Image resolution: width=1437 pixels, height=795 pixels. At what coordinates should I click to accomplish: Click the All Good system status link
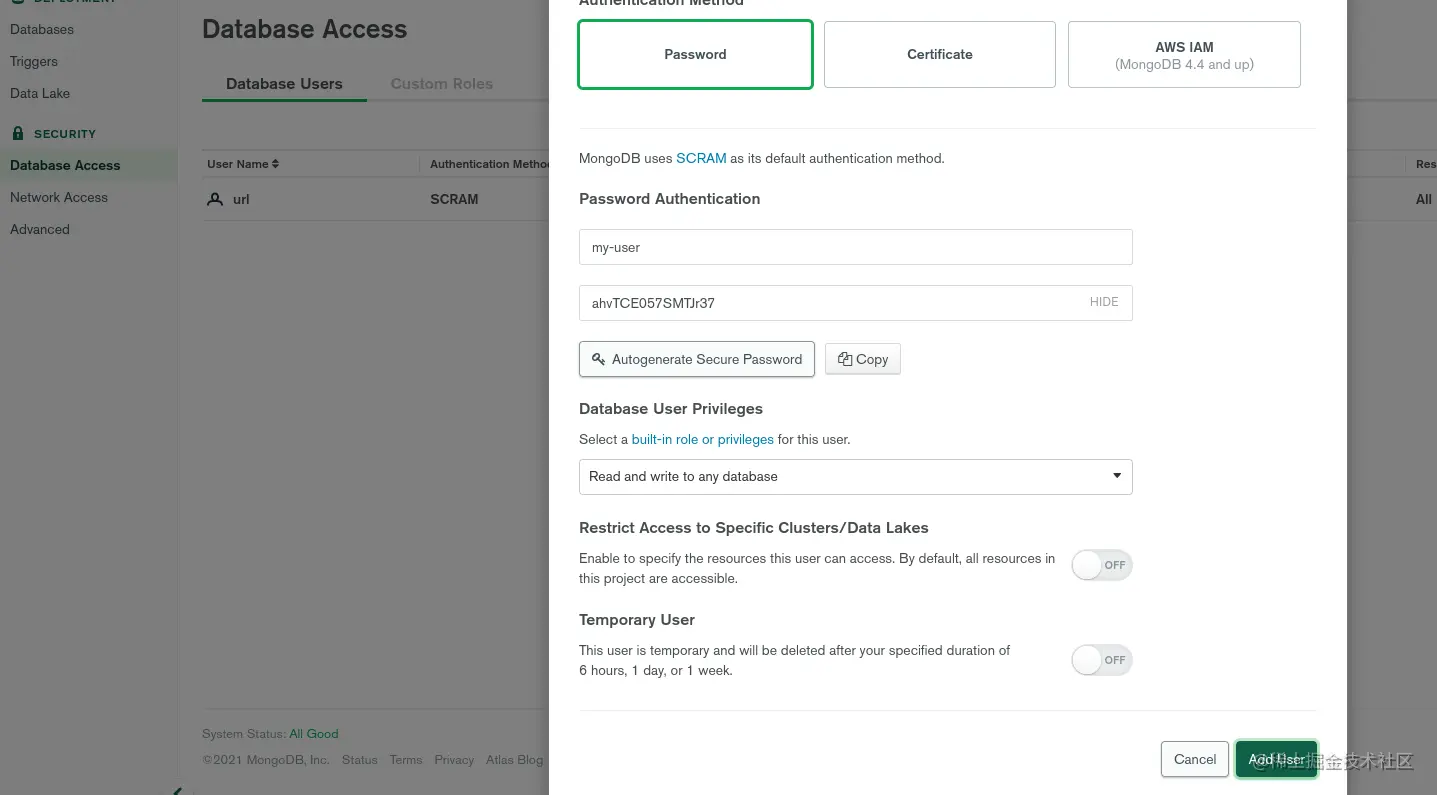pos(313,733)
